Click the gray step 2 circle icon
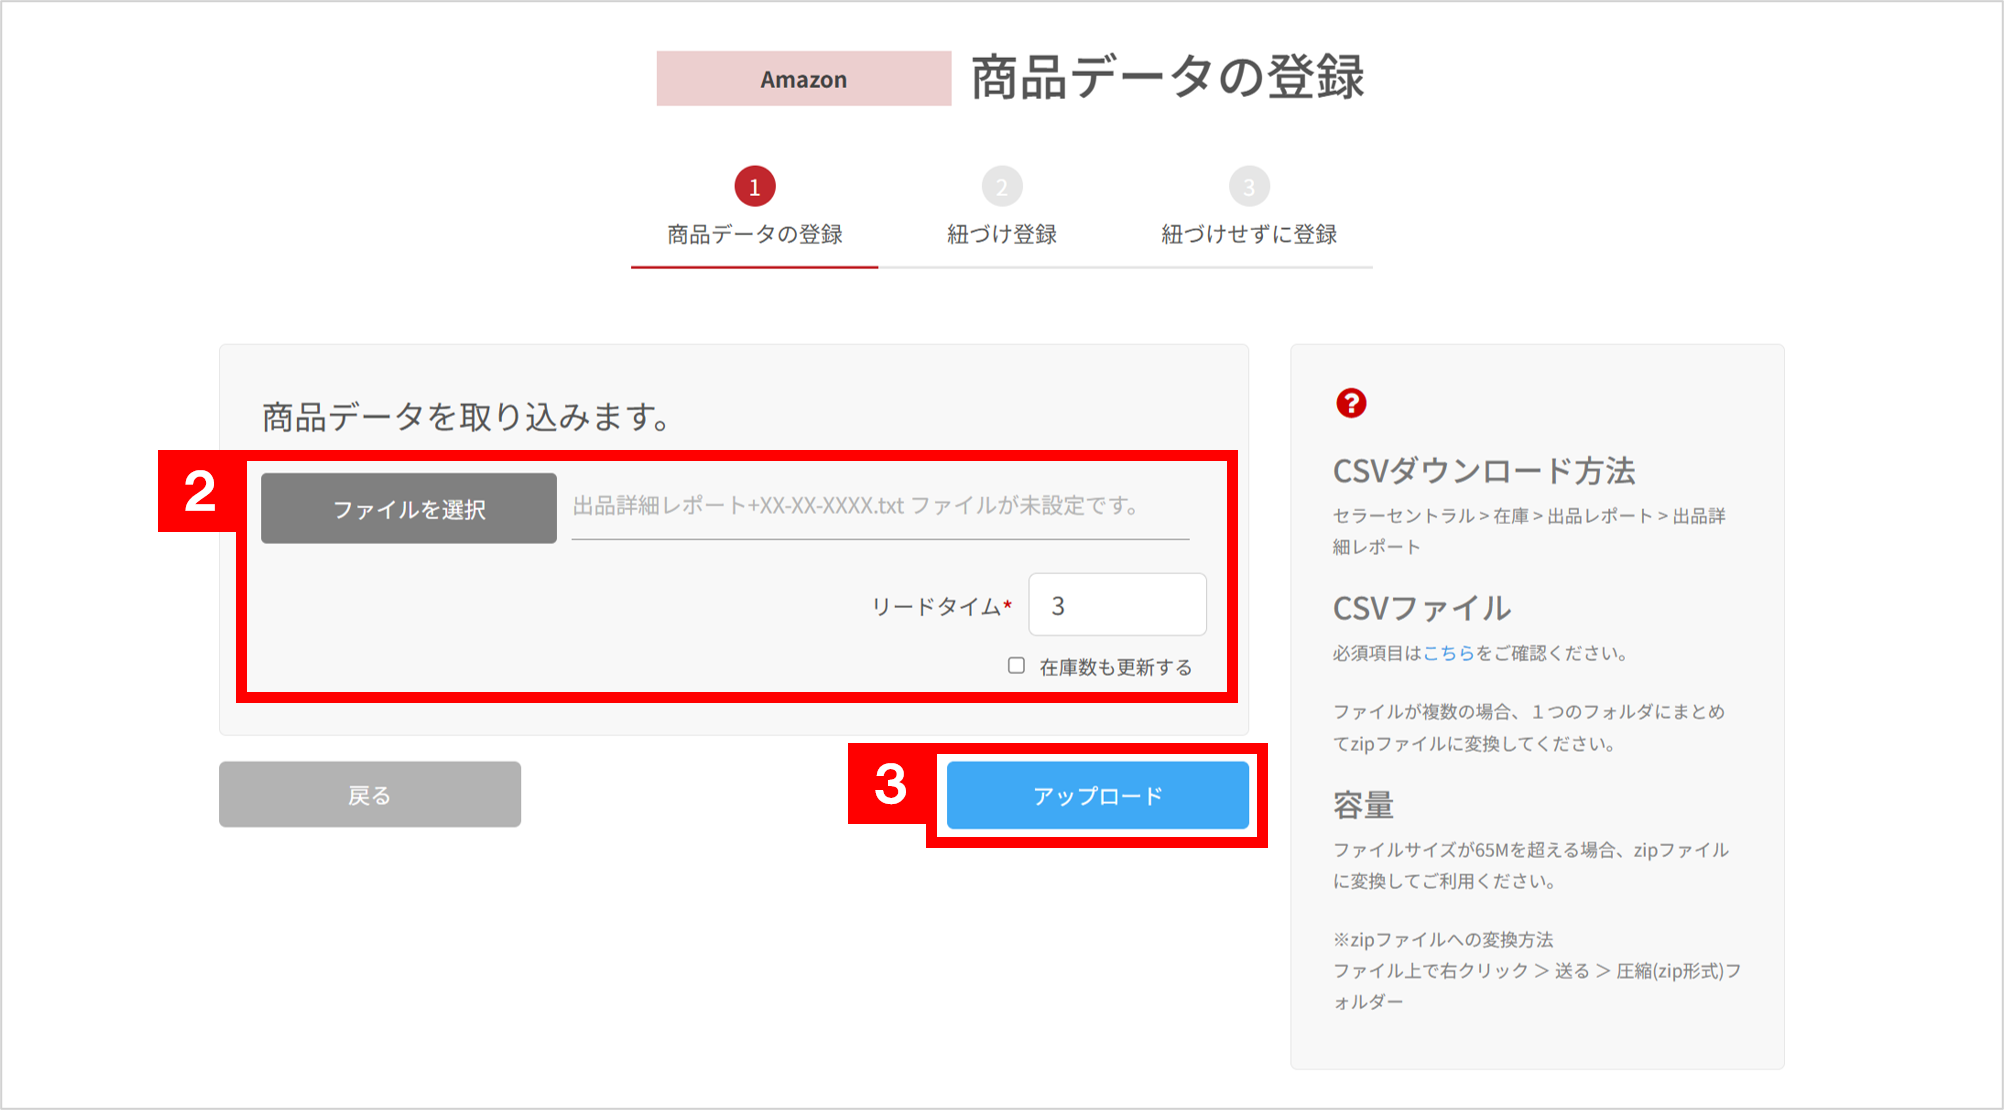The width and height of the screenshot is (2004, 1110). point(1001,185)
